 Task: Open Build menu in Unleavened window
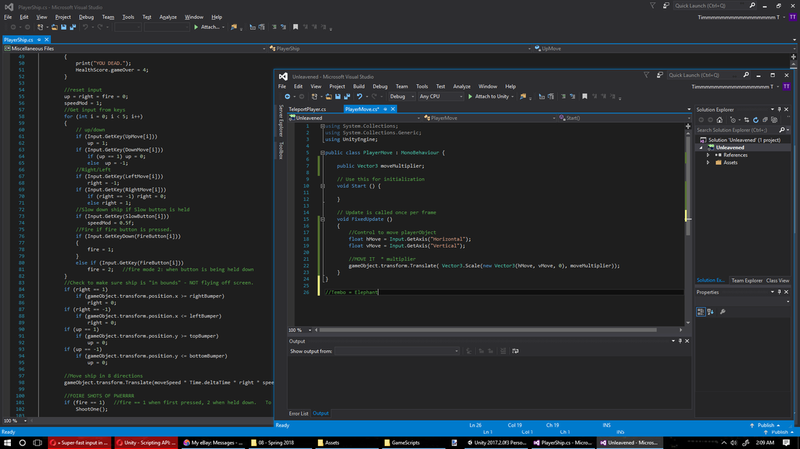[x=359, y=86]
